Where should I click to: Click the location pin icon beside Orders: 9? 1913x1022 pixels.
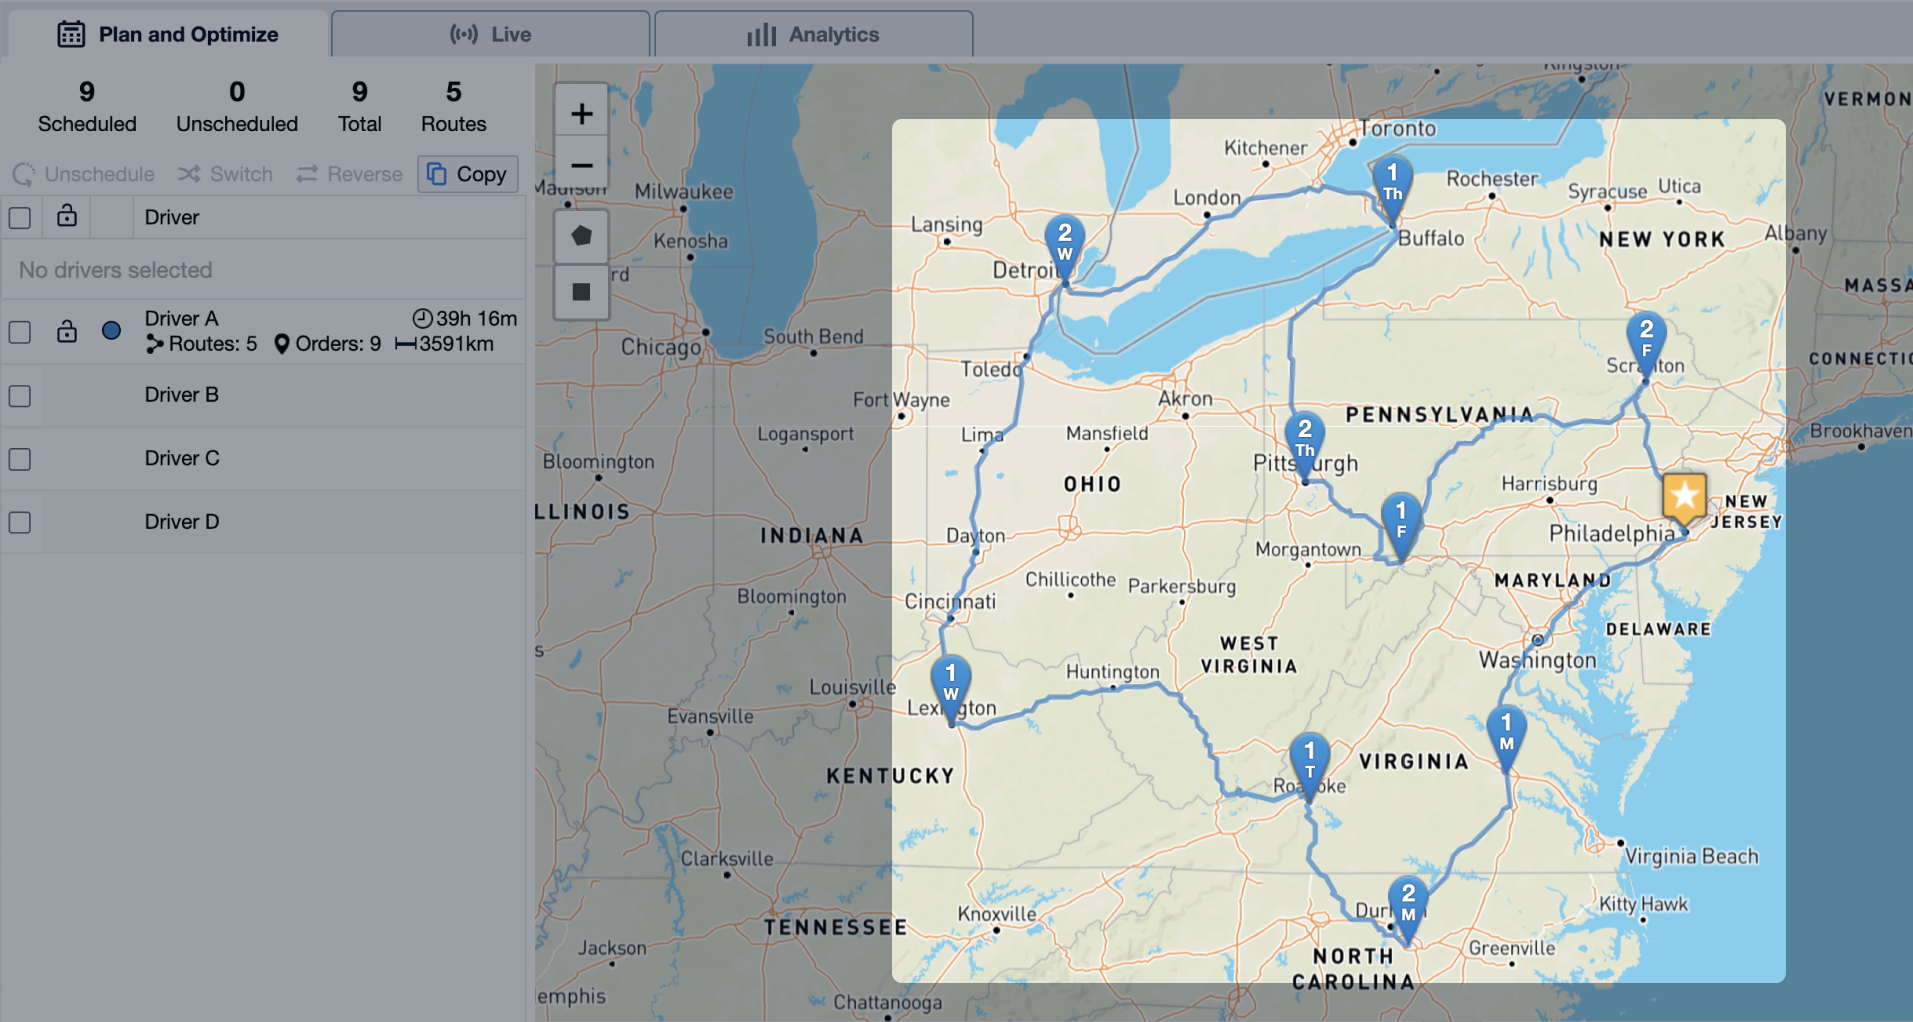point(282,344)
